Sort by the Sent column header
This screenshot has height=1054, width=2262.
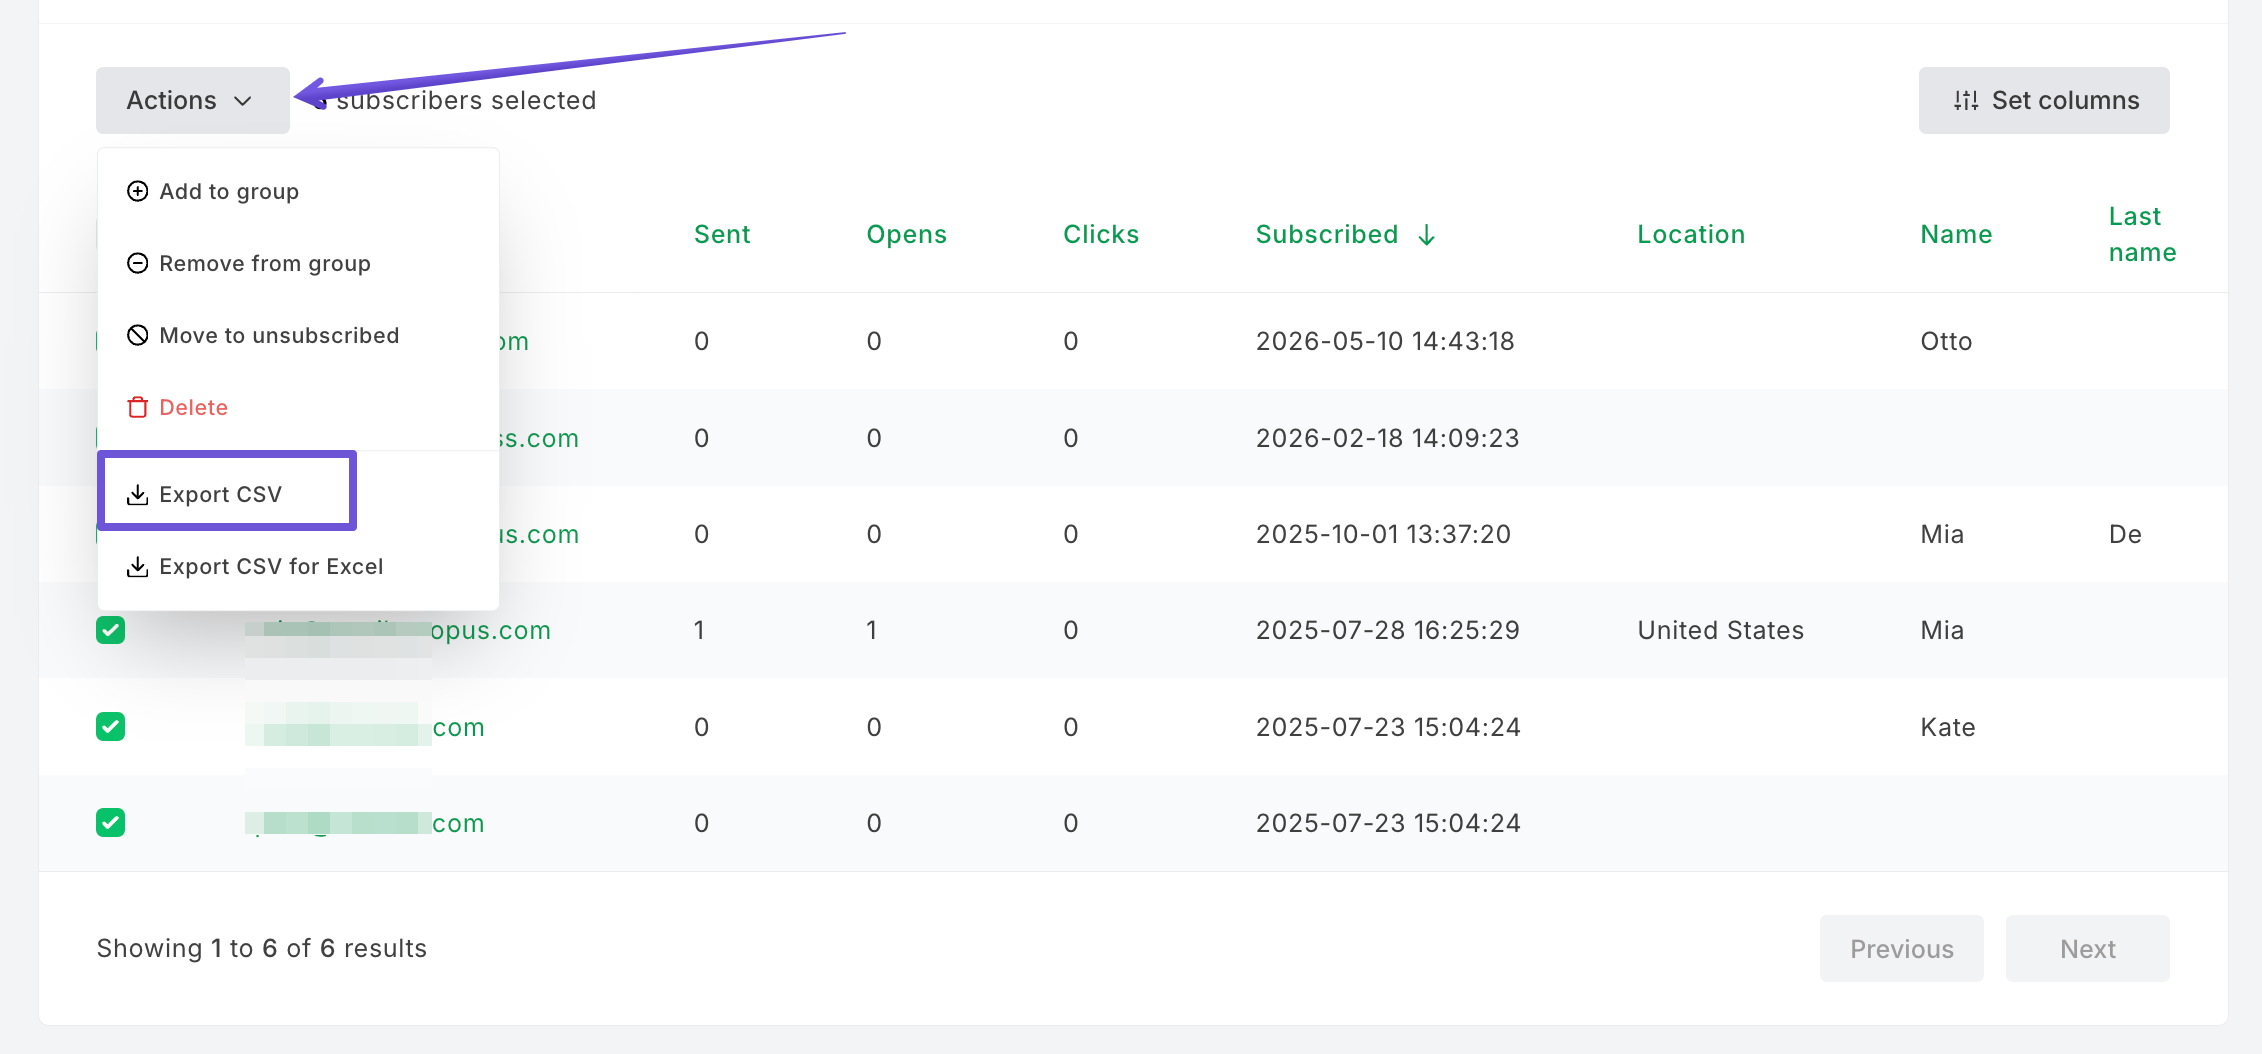tap(722, 234)
